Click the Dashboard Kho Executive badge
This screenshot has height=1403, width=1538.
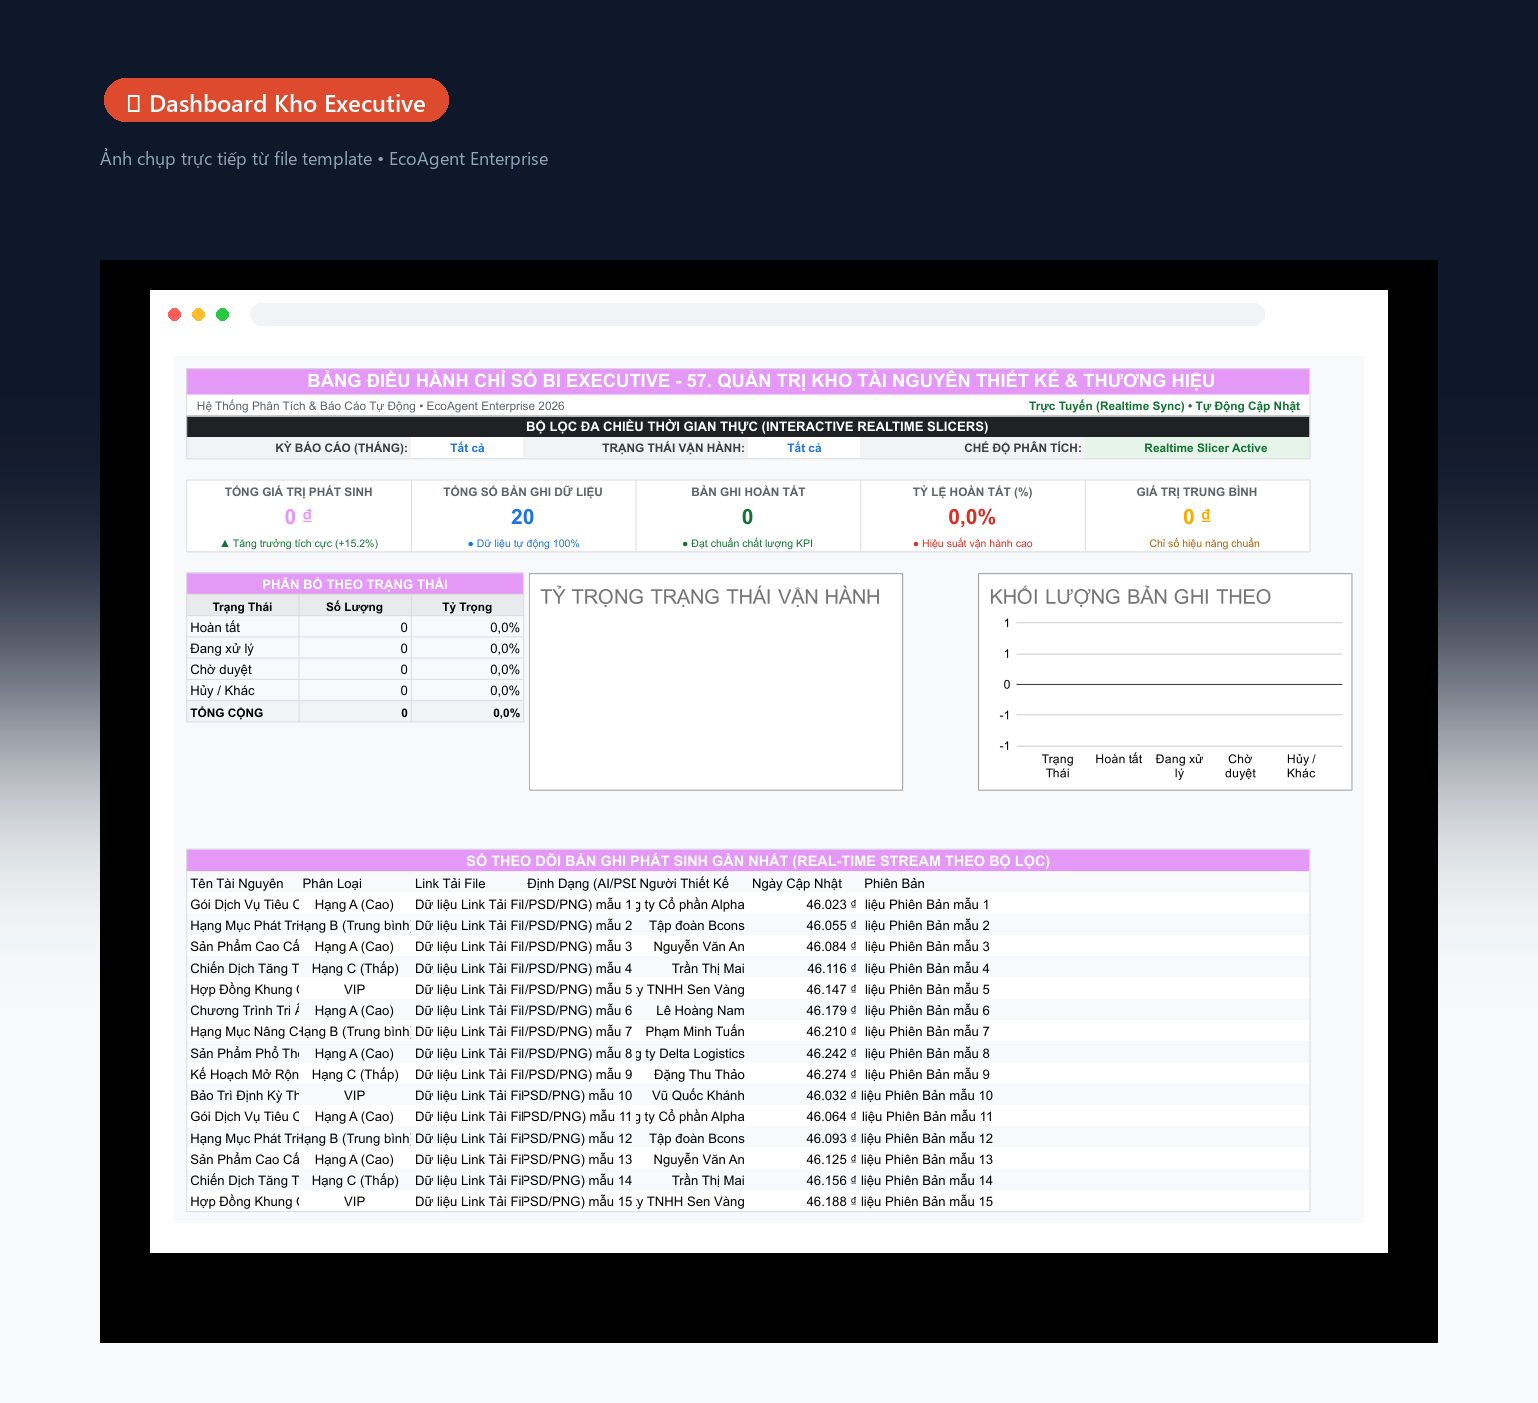tap(276, 100)
